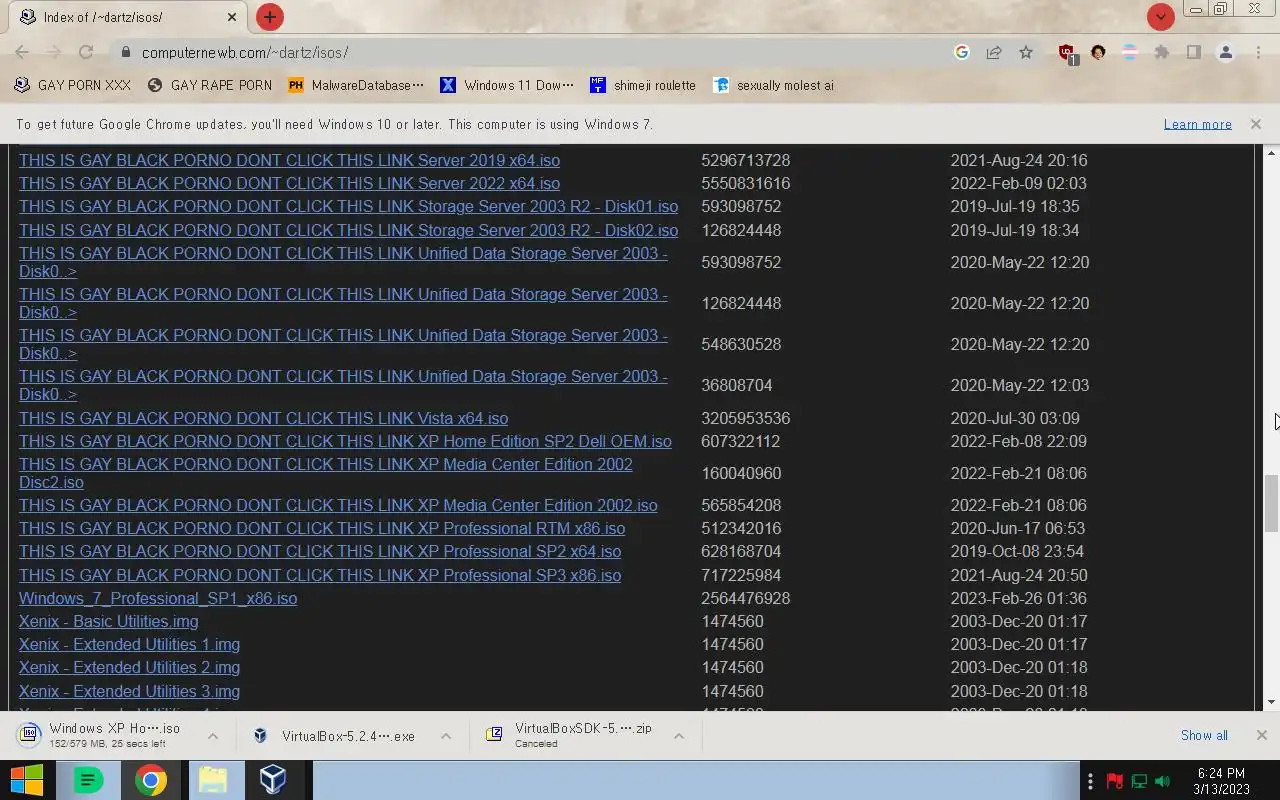This screenshot has width=1280, height=800.
Task: Toggle the Chrome side panel icon
Action: (x=1193, y=52)
